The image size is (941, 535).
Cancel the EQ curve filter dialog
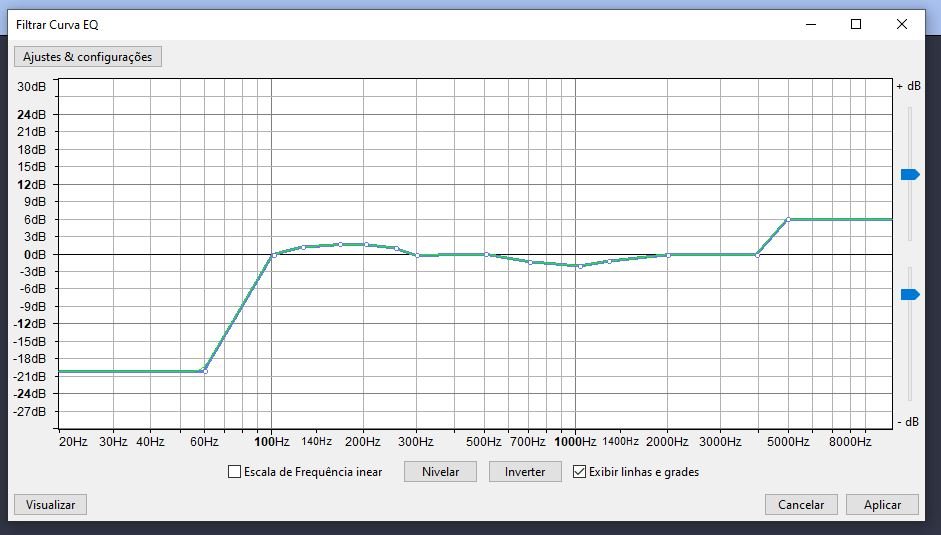click(x=801, y=505)
